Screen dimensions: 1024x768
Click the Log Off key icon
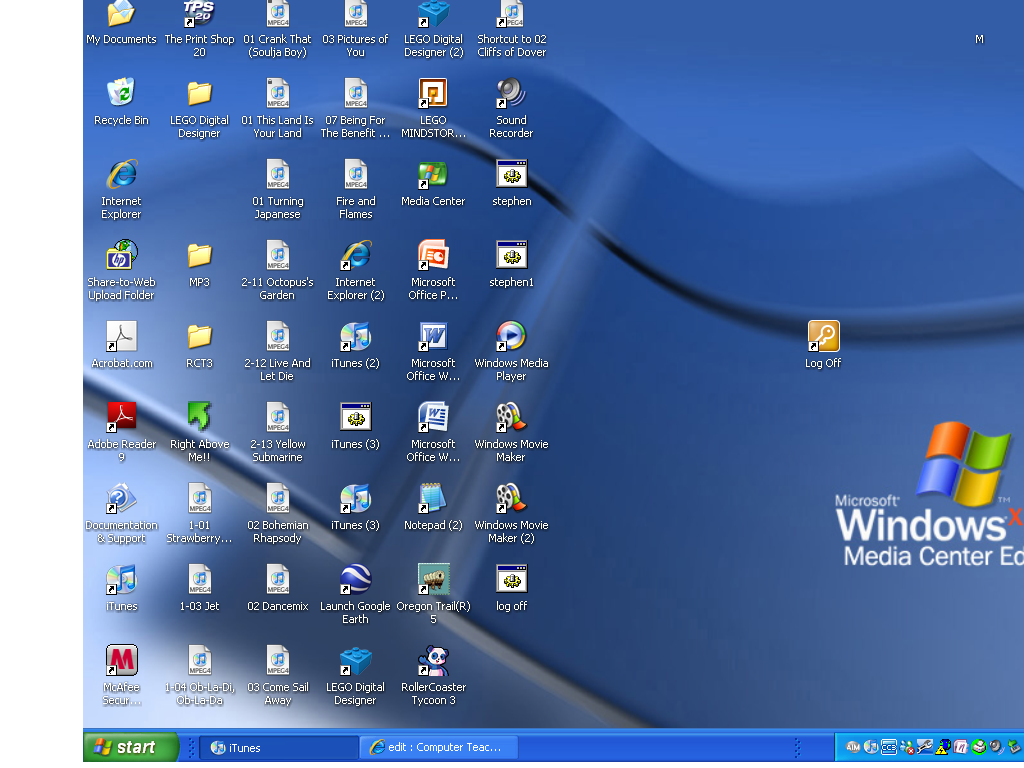tap(823, 345)
